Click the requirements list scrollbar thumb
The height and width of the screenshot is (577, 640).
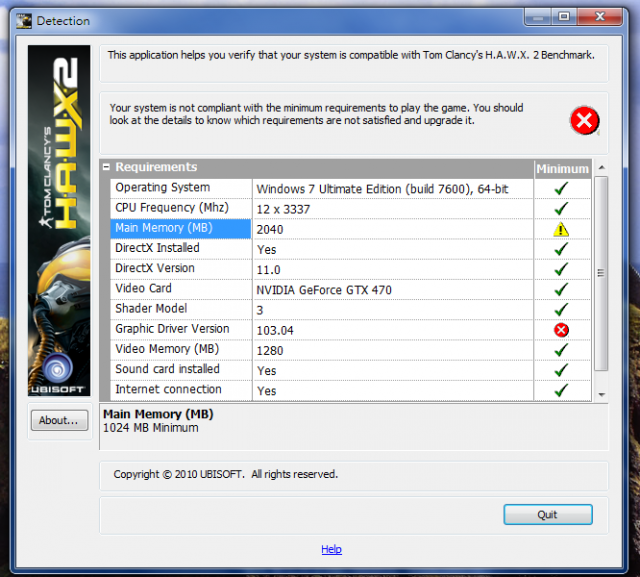(x=601, y=273)
